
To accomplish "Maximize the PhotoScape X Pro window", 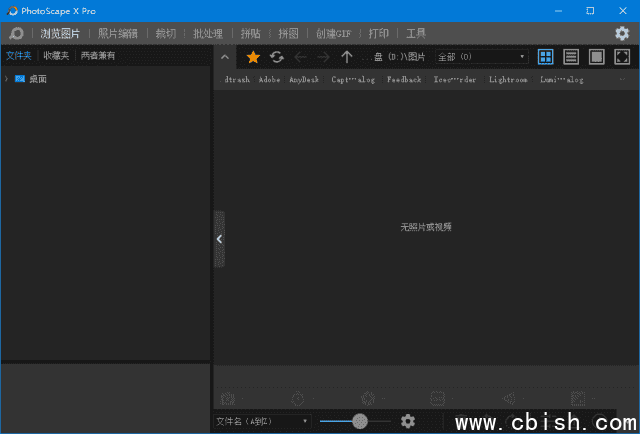I will (x=590, y=11).
